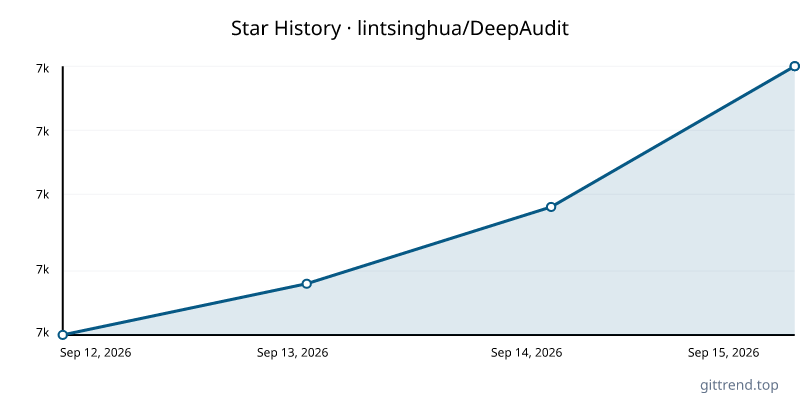Screen dimensions: 800x400
Task: Click the Sep 14, 2026 data point marker
Action: pos(551,207)
